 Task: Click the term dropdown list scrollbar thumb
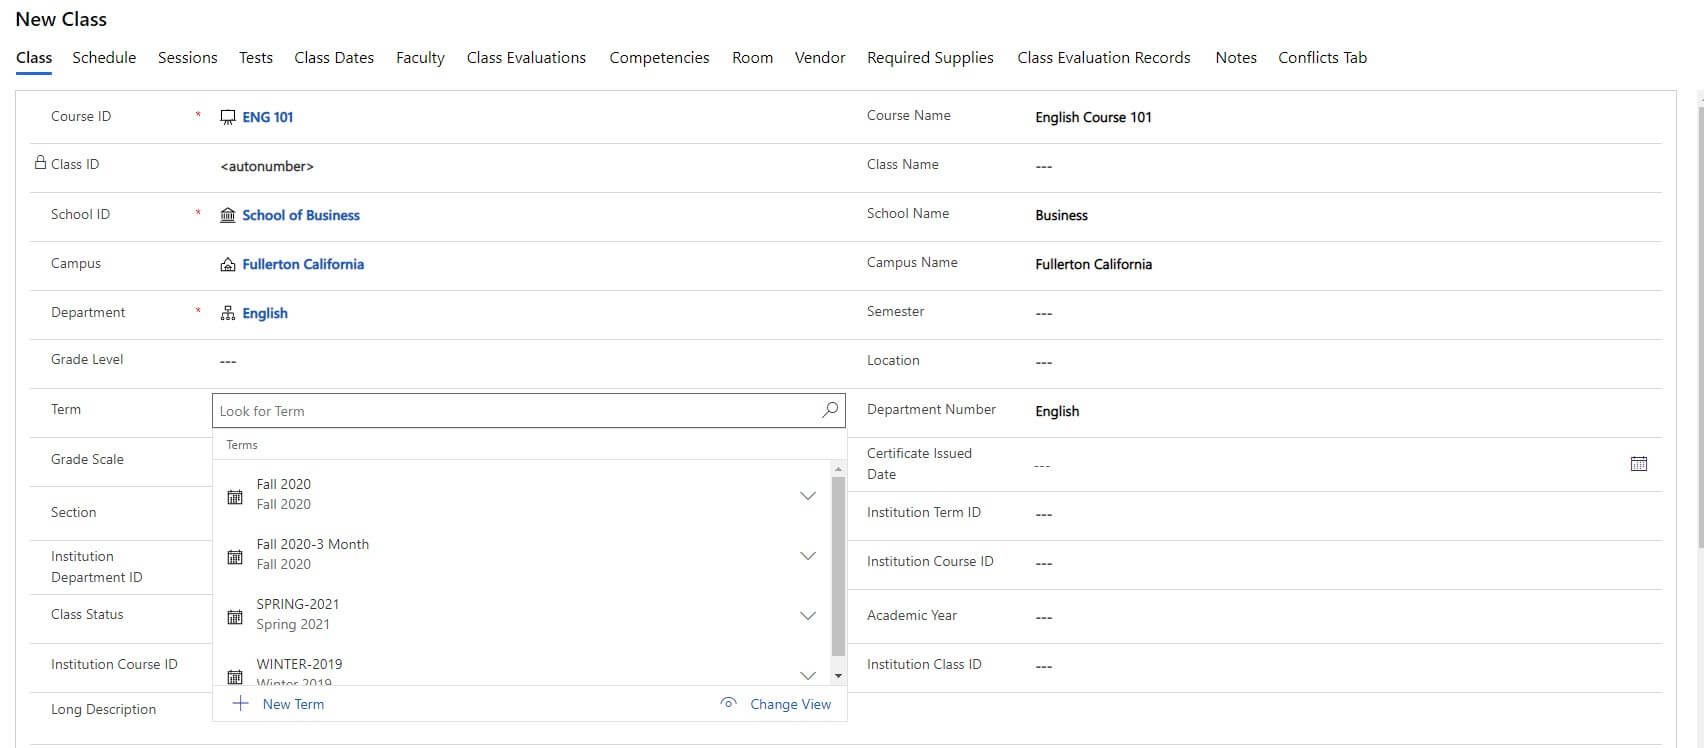coord(838,566)
